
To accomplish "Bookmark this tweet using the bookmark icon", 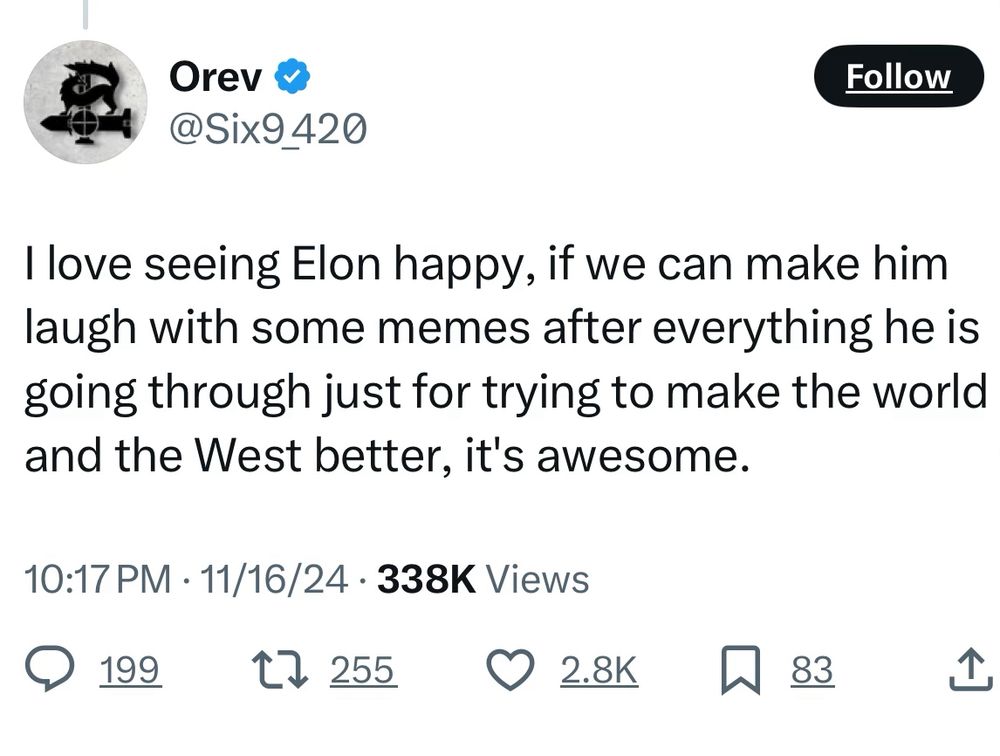I will 740,671.
